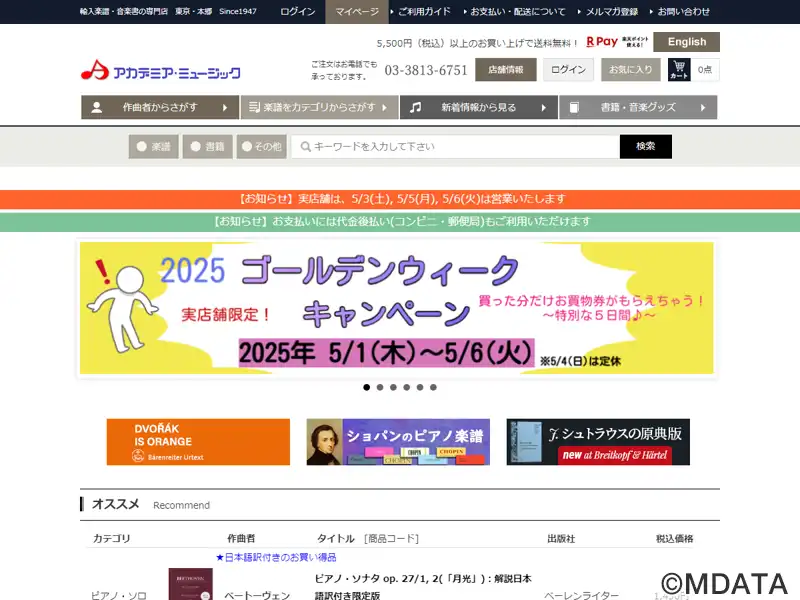The image size is (800, 600).
Task: Open ご利用ガイド menu item
Action: (x=424, y=12)
